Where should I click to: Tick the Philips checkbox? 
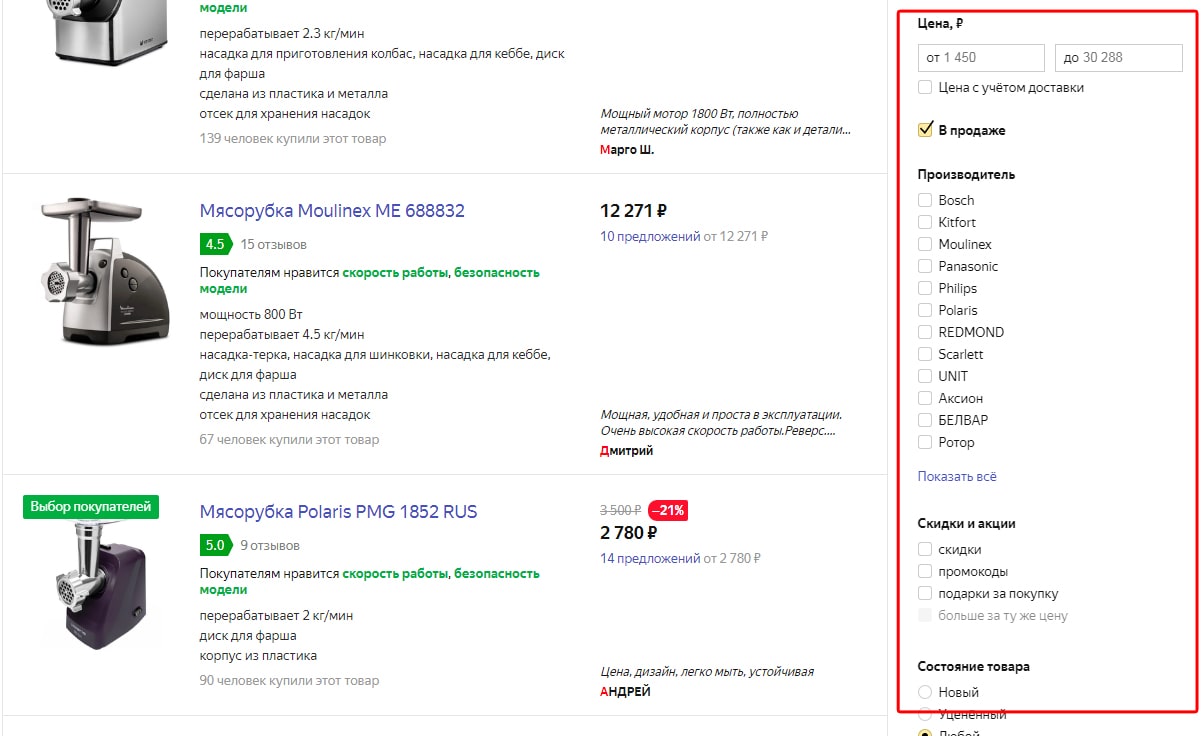click(x=925, y=288)
